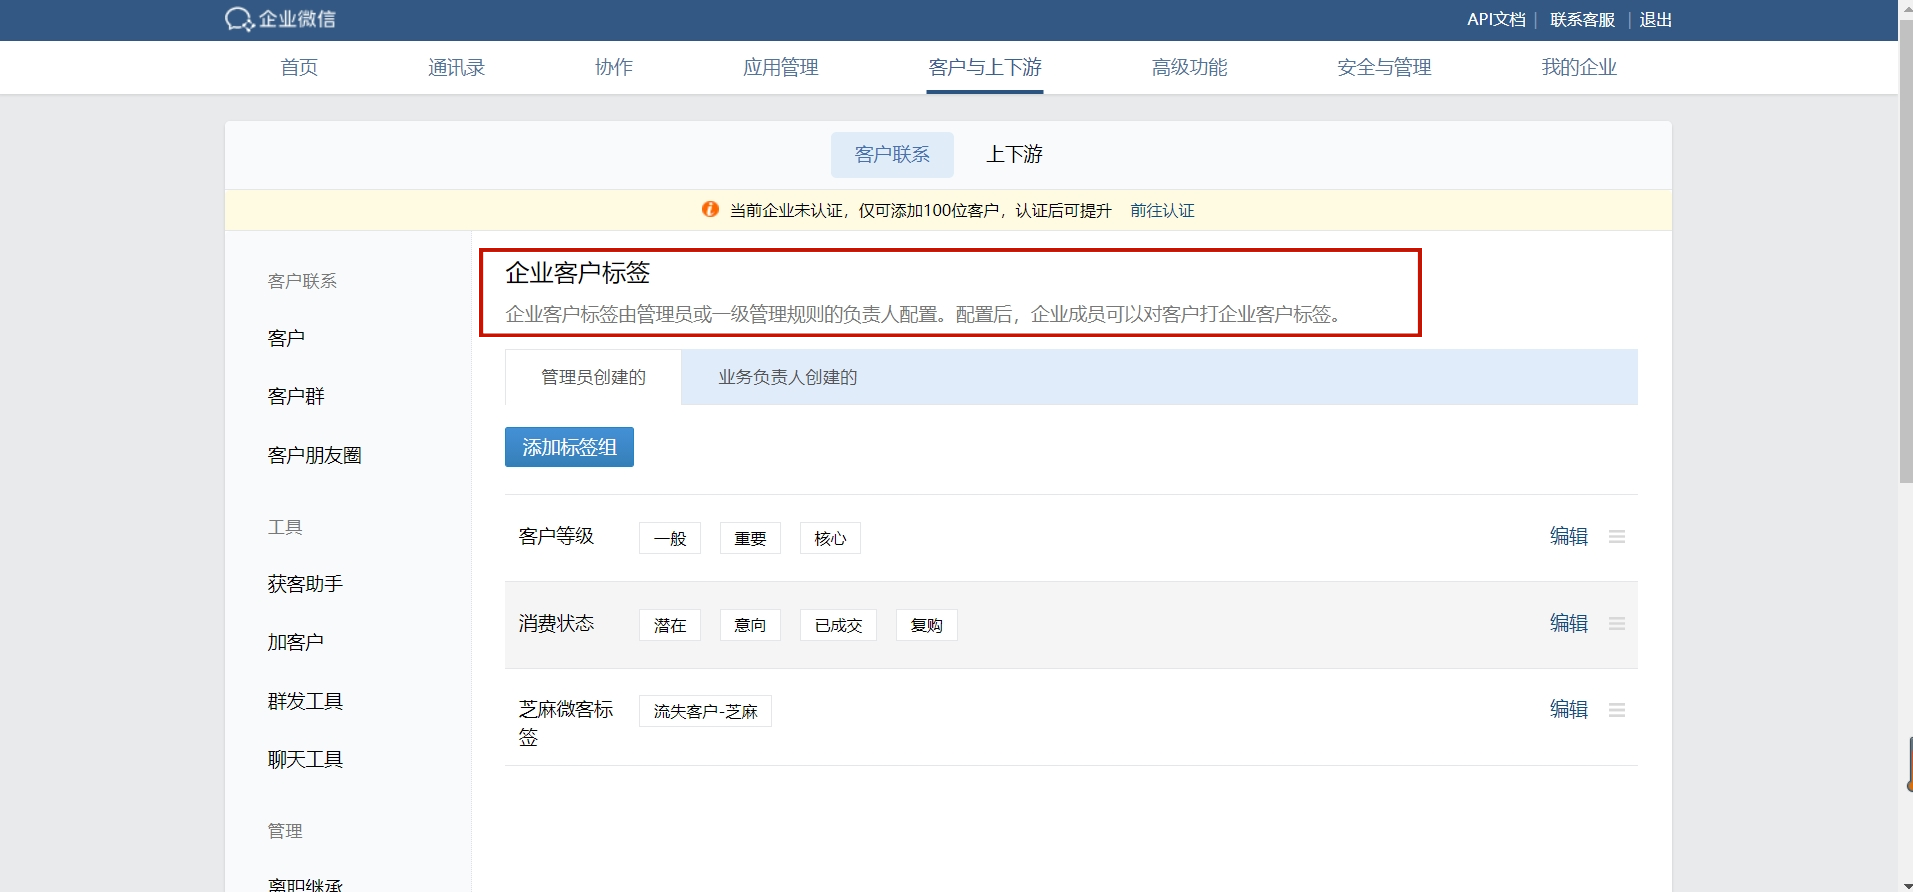Edit the 芝麻微客标签 tag group

click(1569, 709)
